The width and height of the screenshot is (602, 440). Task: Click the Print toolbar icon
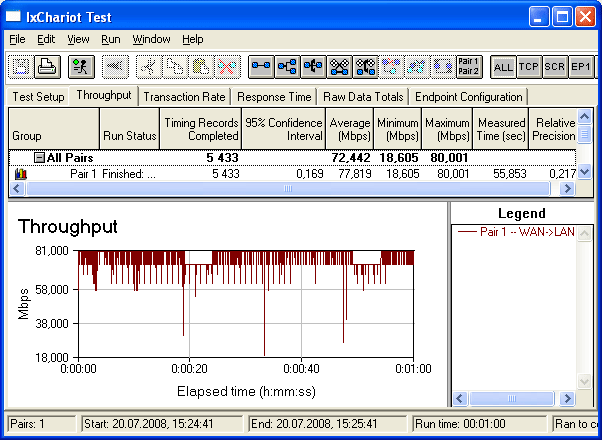point(48,67)
